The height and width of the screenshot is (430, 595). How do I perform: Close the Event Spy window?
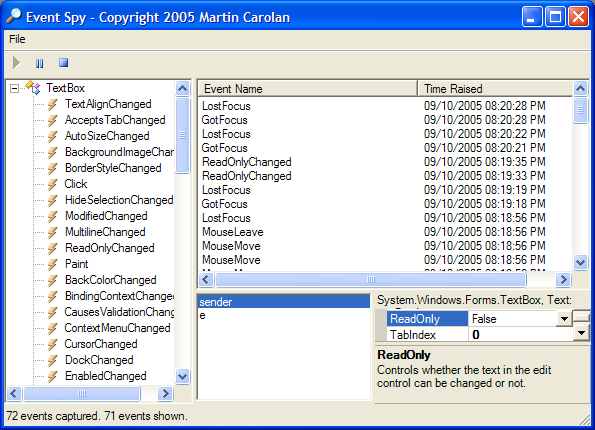pyautogui.click(x=578, y=17)
